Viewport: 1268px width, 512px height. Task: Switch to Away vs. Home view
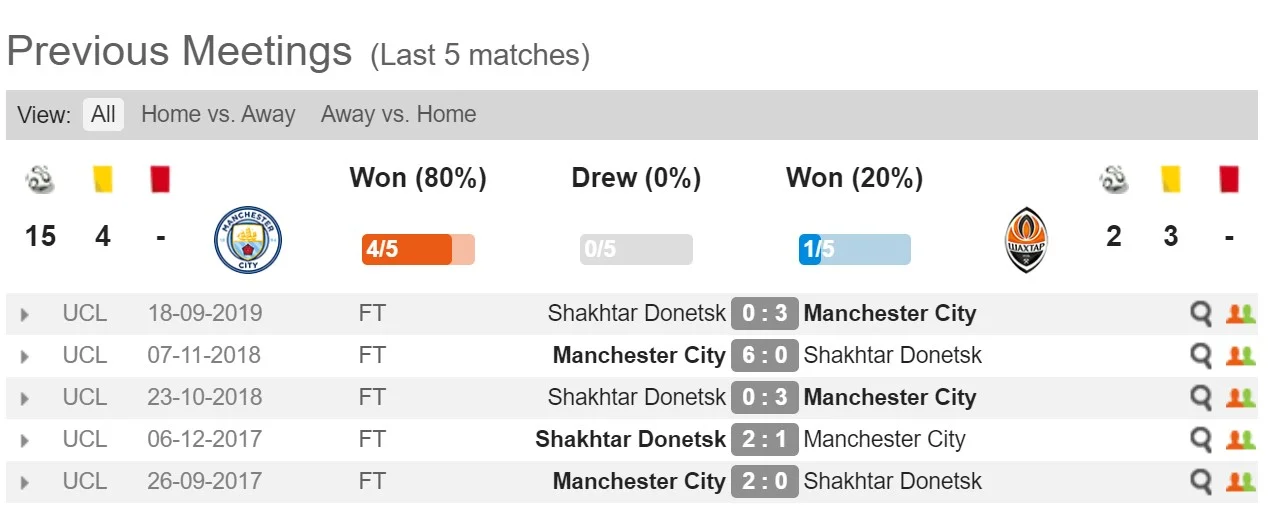pos(398,114)
